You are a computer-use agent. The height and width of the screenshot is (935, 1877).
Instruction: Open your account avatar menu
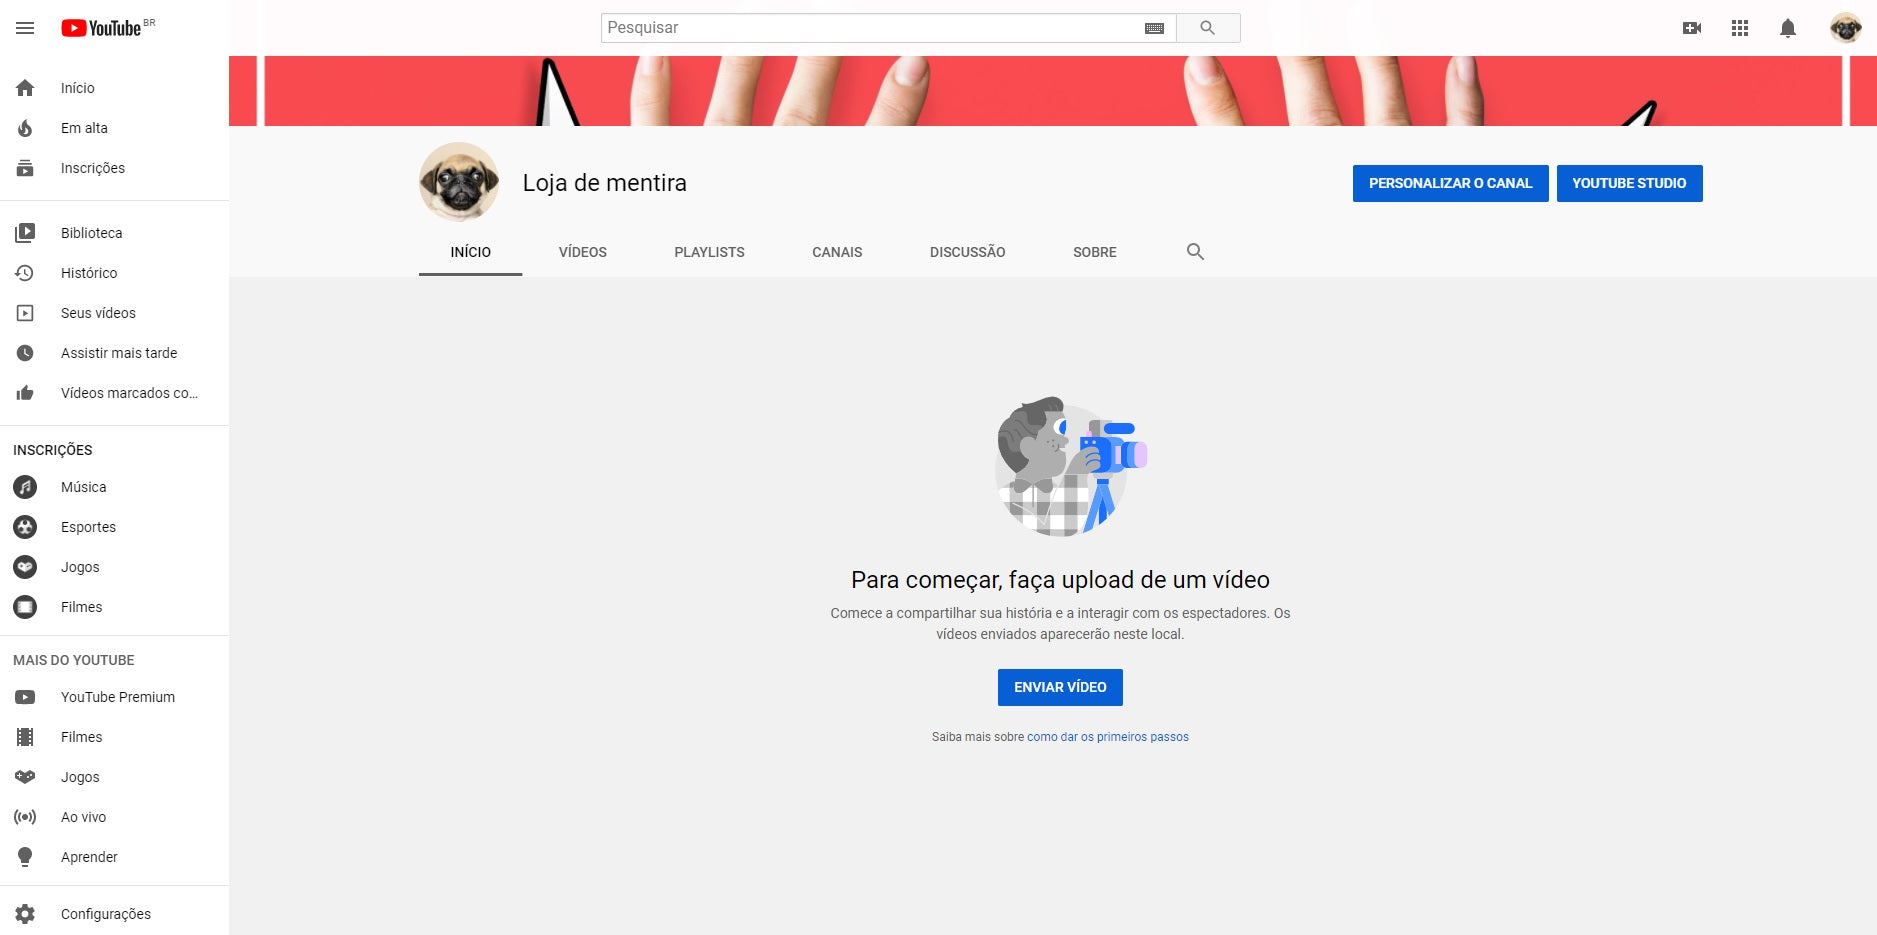(x=1845, y=27)
